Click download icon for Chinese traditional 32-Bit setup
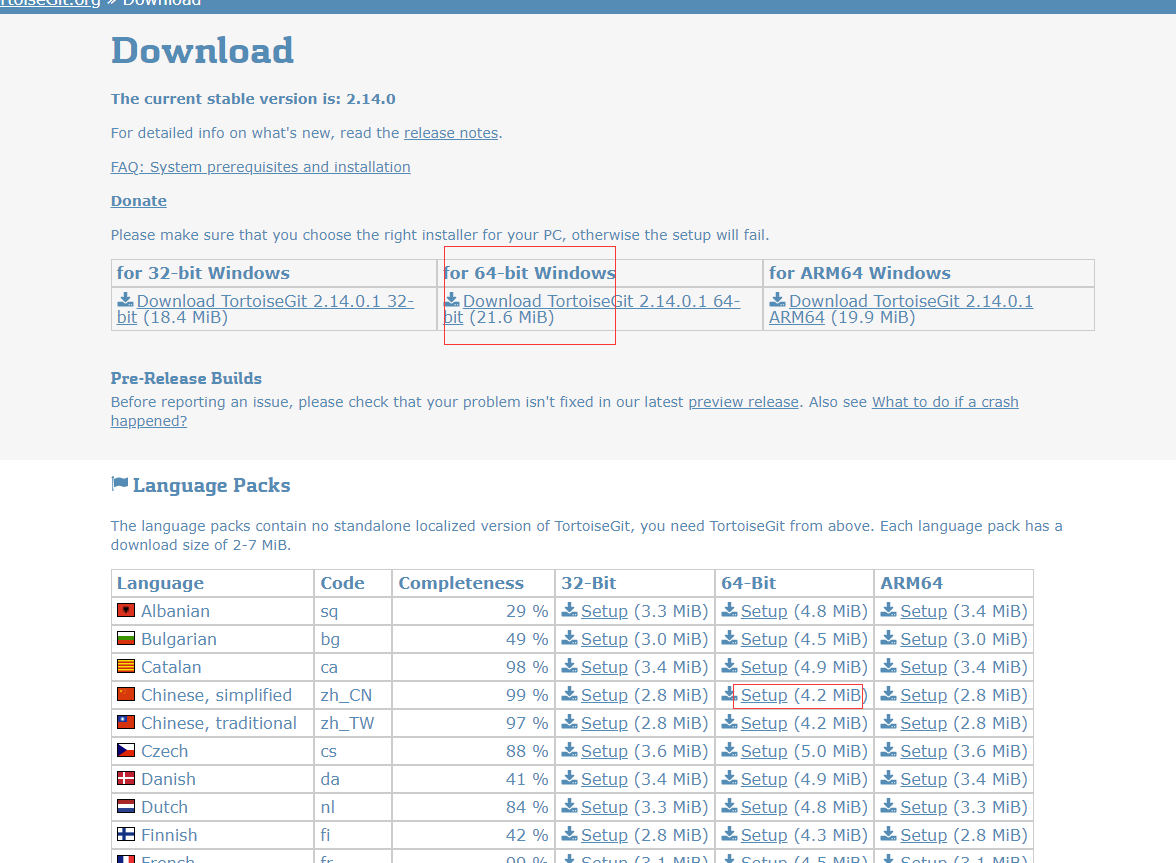Image resolution: width=1176 pixels, height=863 pixels. [x=570, y=723]
